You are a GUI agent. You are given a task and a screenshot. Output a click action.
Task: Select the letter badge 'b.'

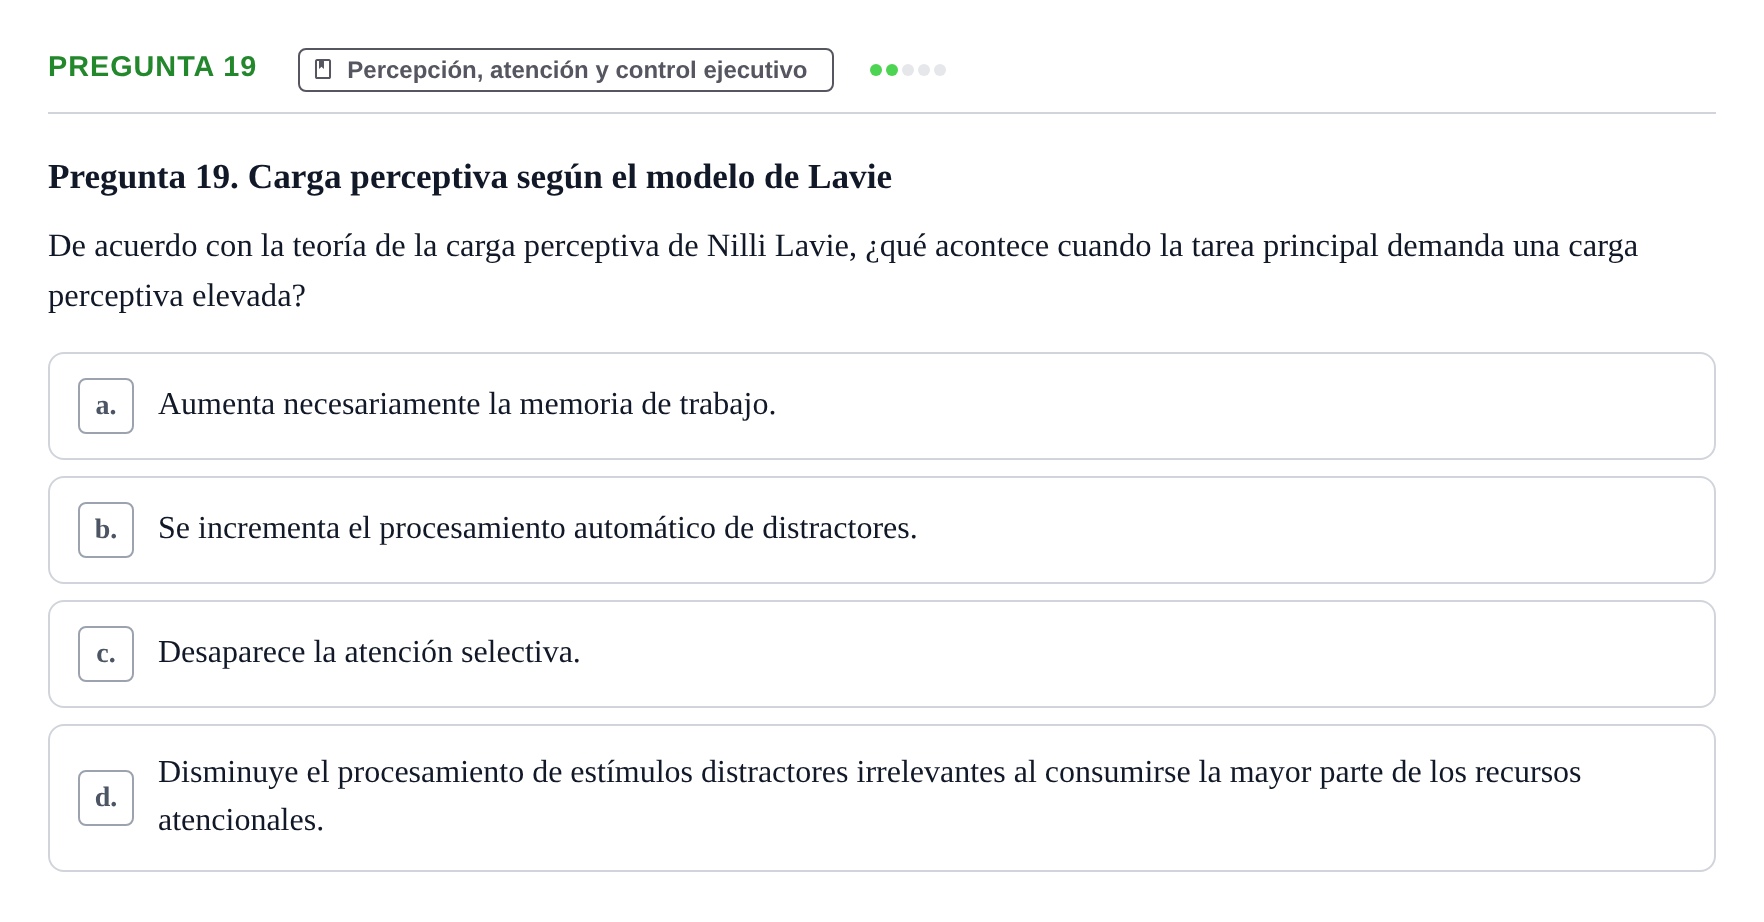(106, 530)
